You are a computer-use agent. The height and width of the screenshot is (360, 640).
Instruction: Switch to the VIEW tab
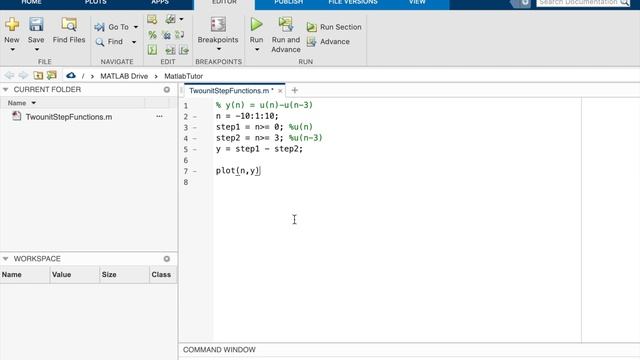pos(417,2)
